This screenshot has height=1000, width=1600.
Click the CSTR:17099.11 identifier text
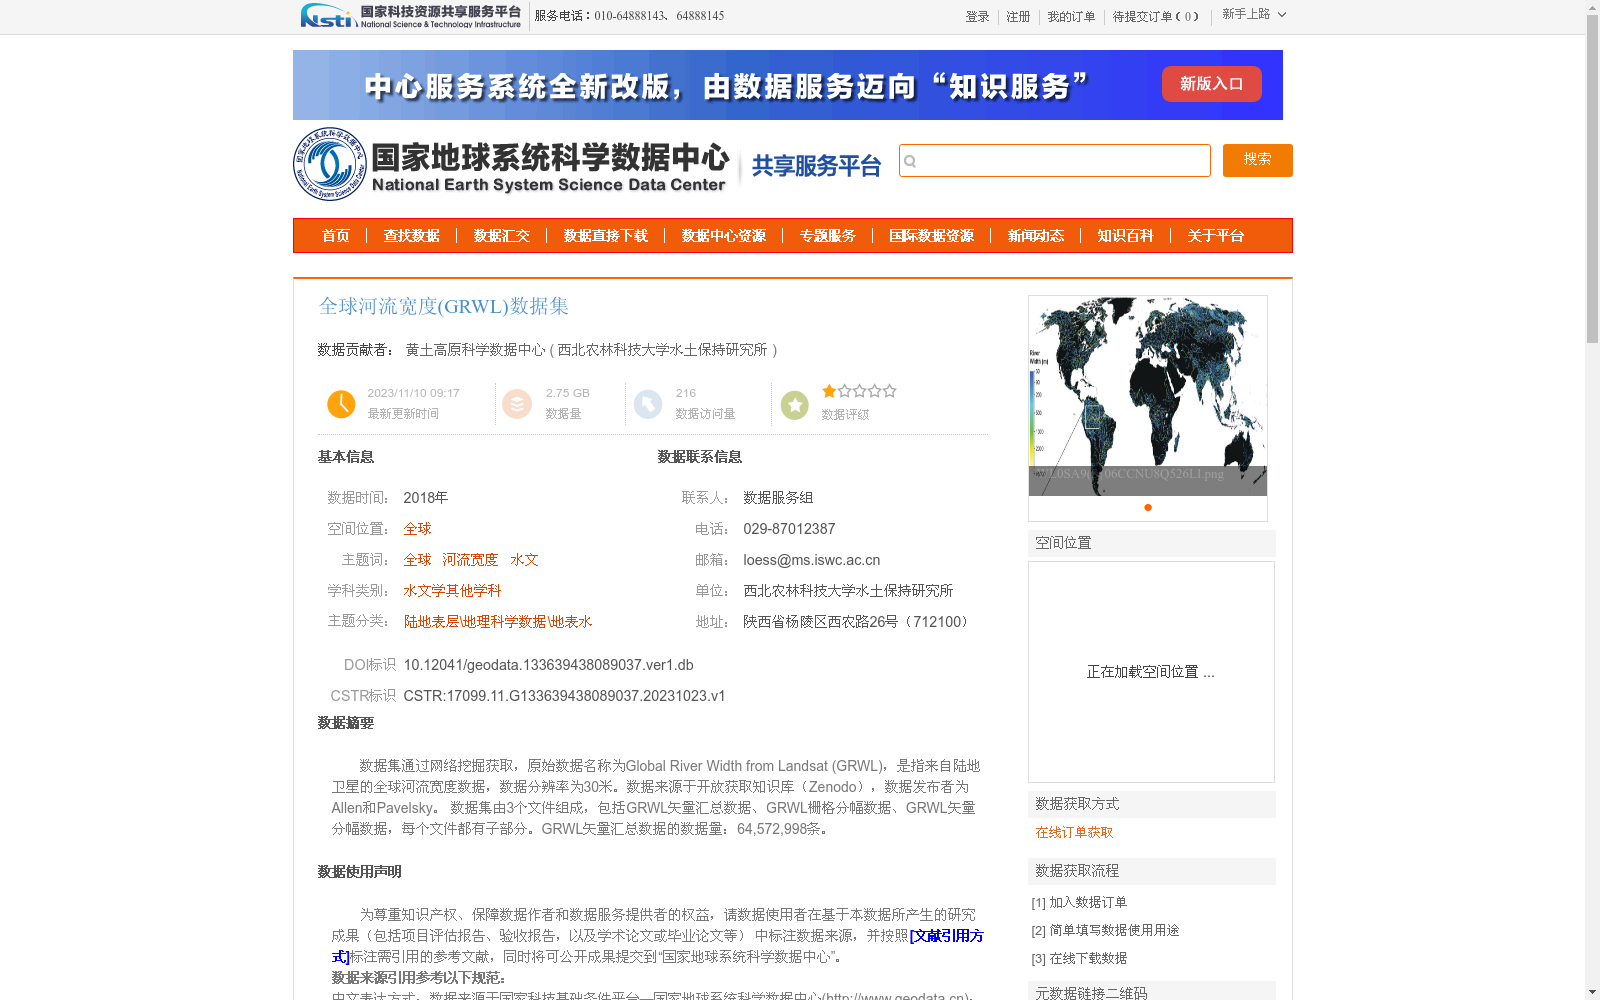pyautogui.click(x=564, y=696)
